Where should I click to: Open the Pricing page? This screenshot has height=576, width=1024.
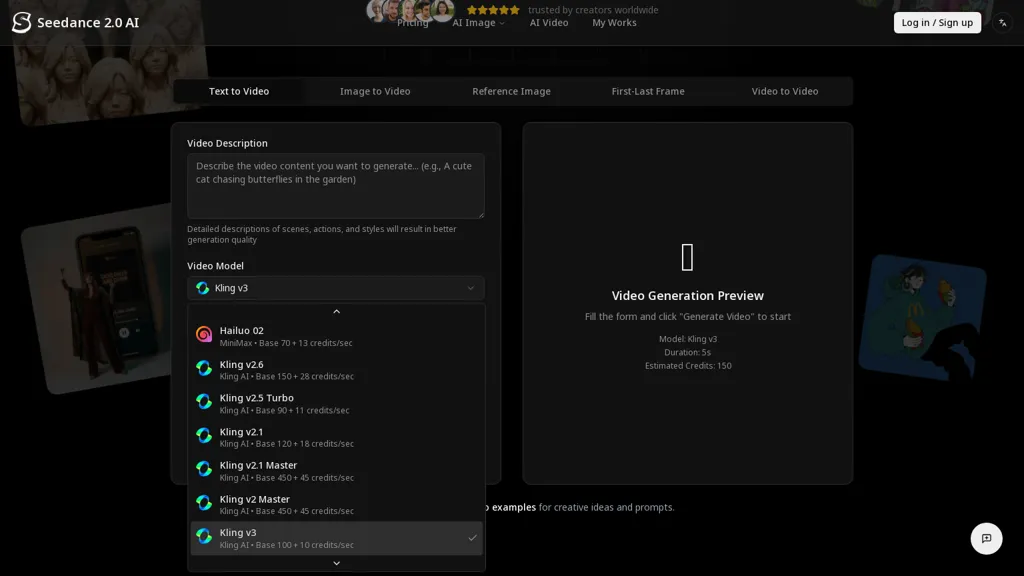pos(413,23)
